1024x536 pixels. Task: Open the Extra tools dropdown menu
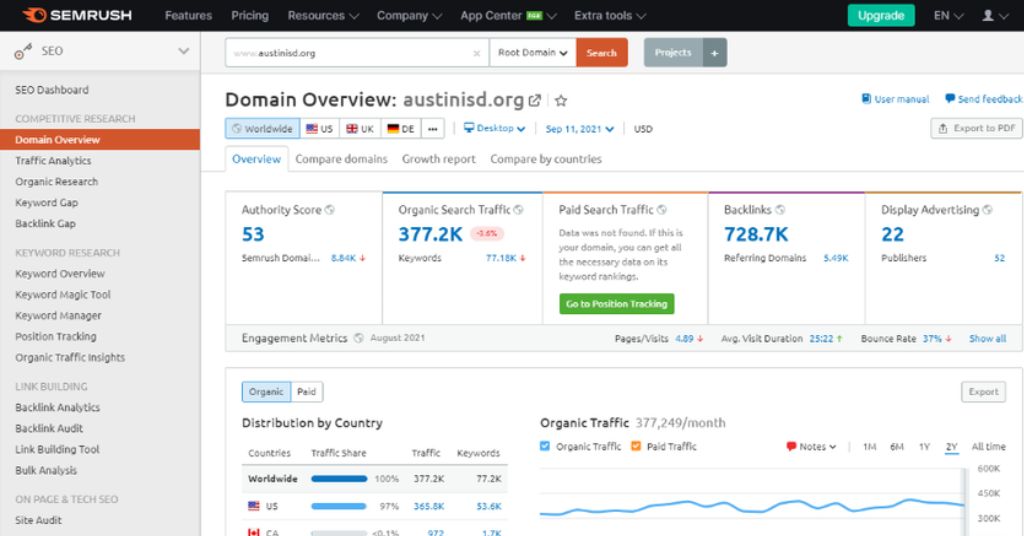(610, 16)
